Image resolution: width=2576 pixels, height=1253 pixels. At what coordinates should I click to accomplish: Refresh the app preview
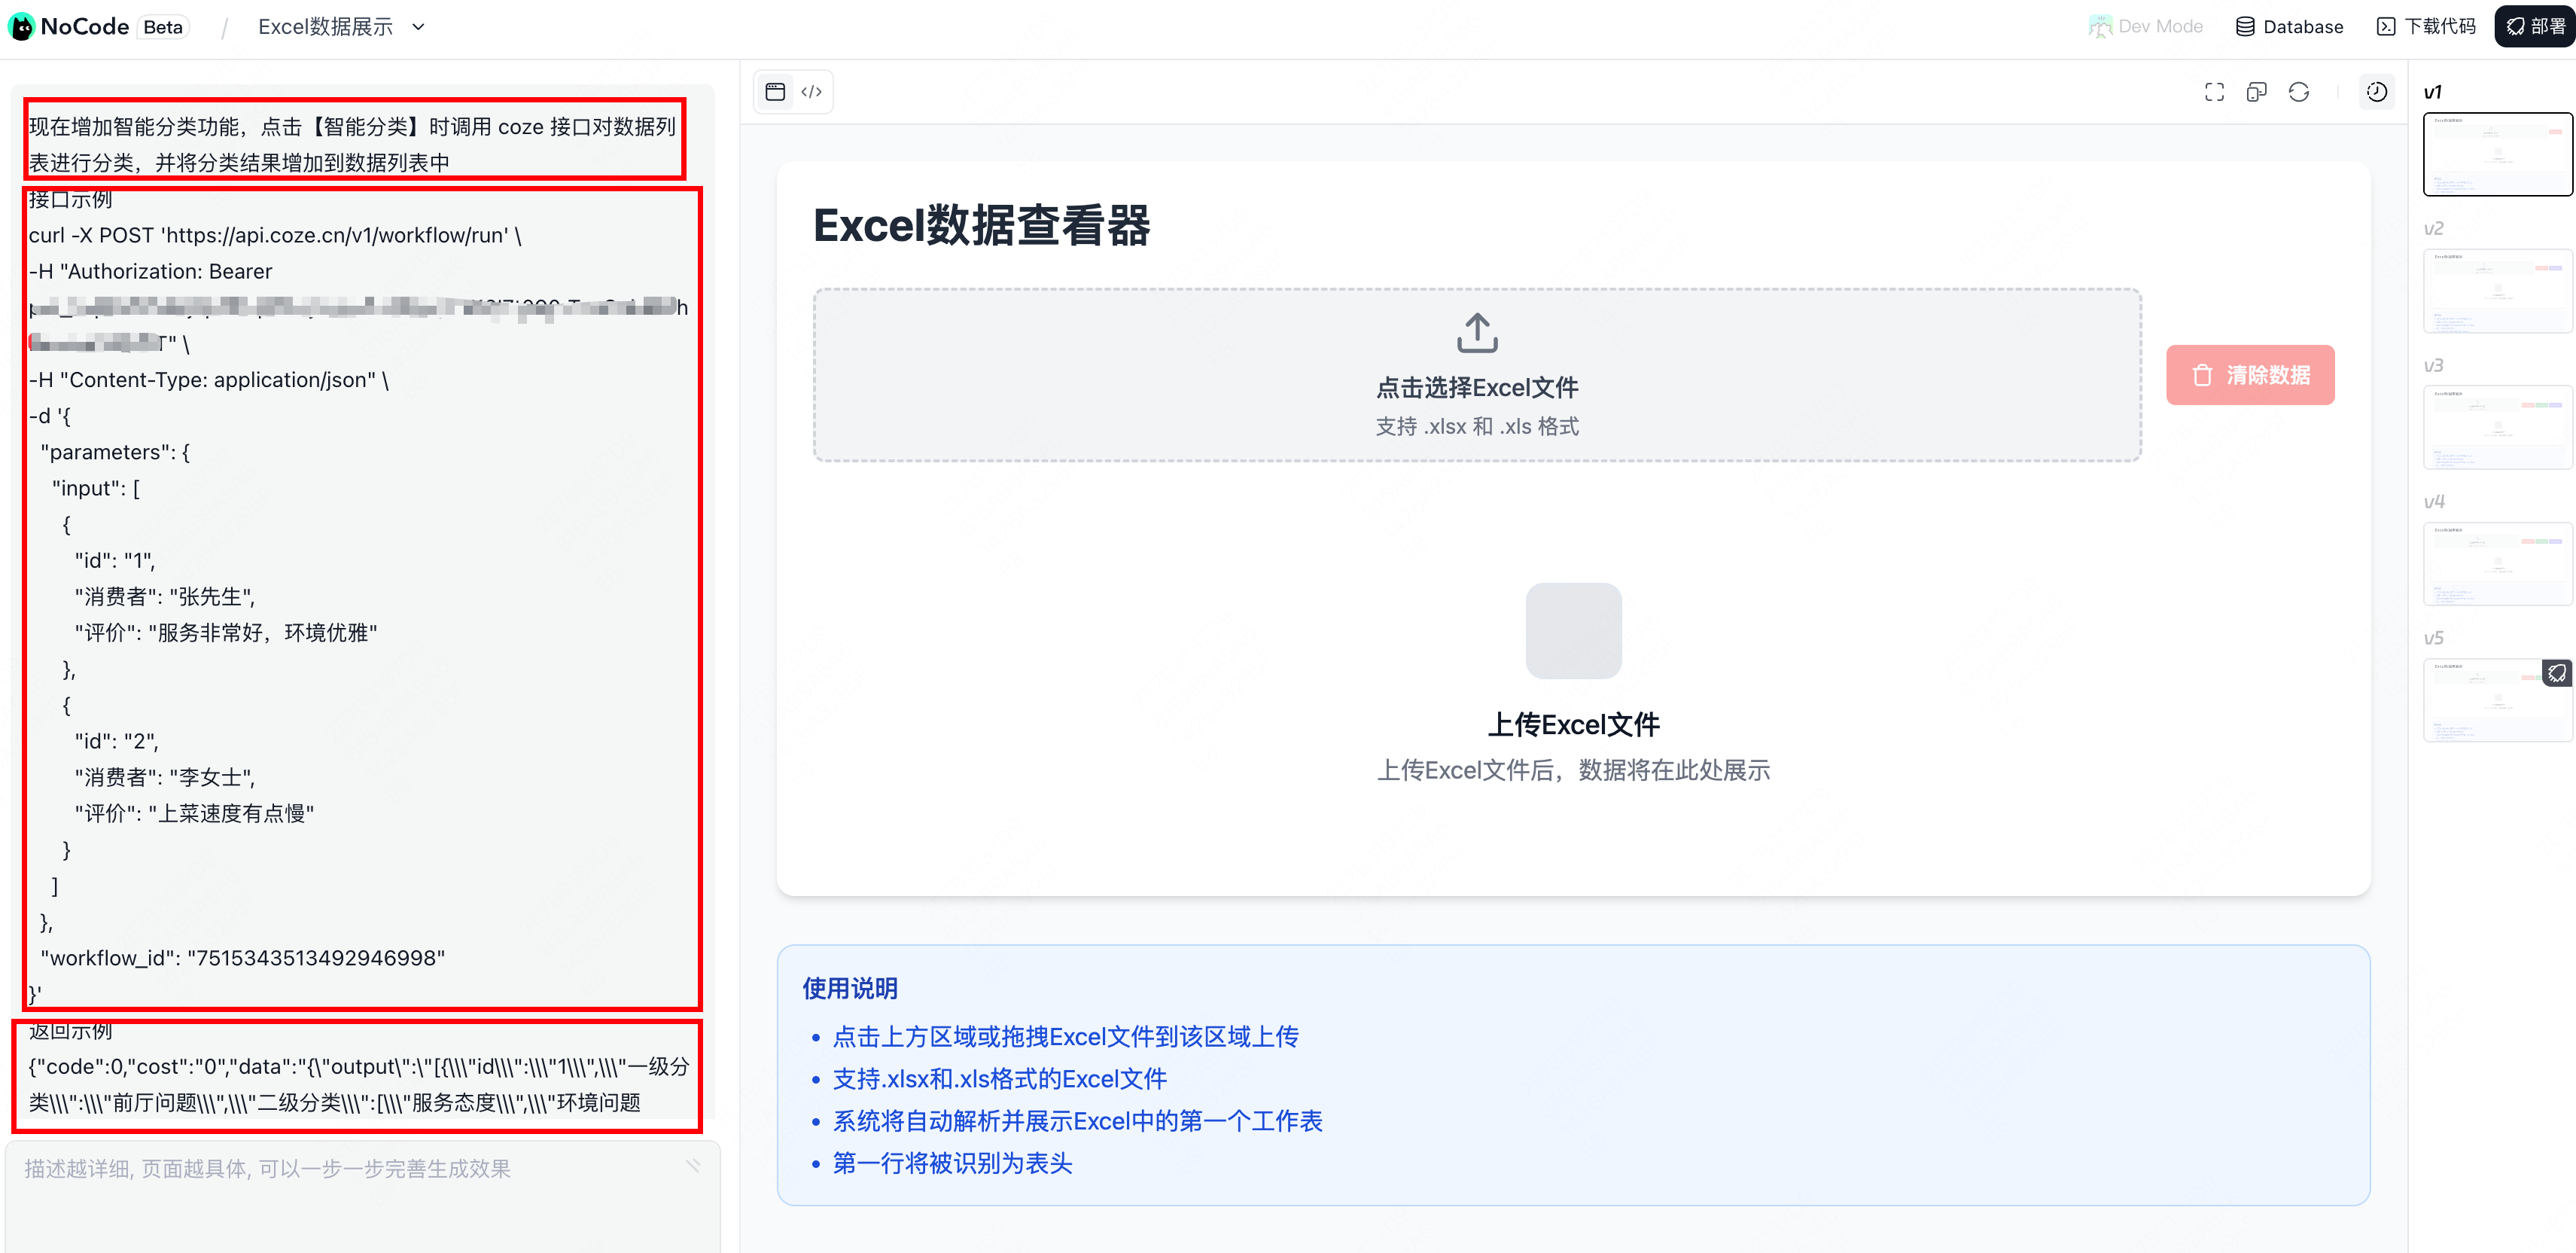(x=2299, y=91)
